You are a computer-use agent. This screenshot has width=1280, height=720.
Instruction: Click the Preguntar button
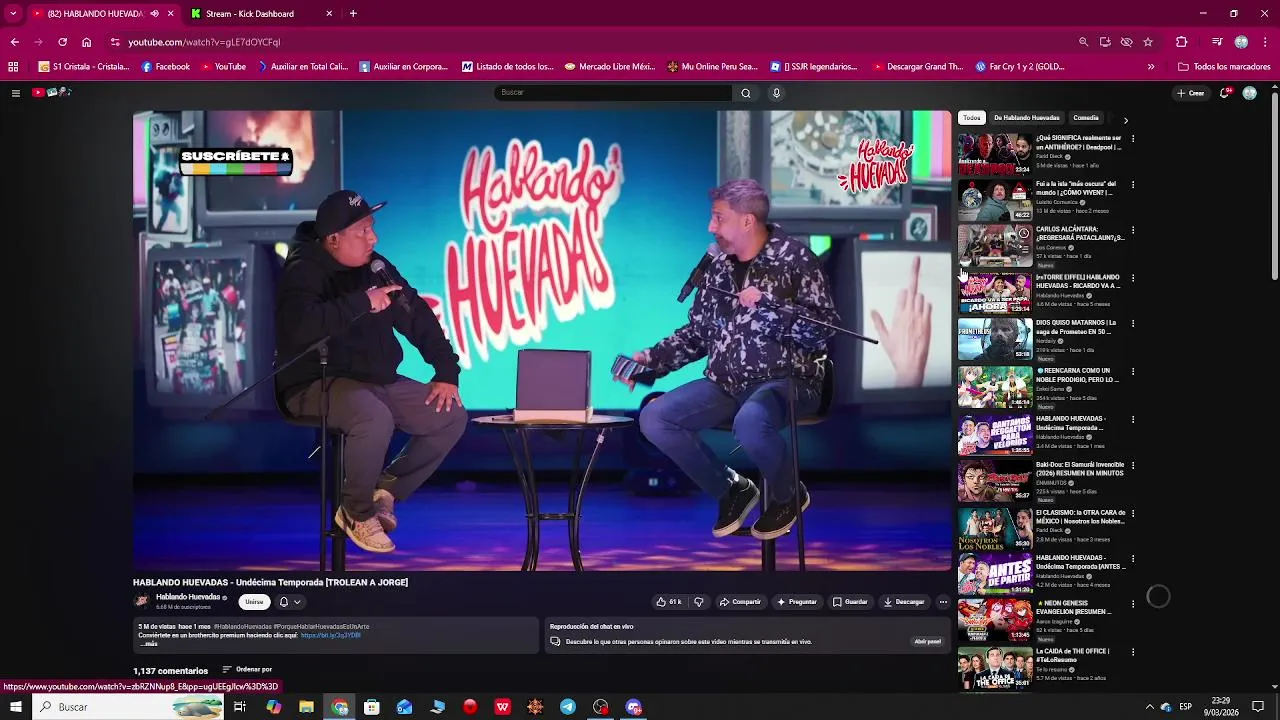[797, 602]
